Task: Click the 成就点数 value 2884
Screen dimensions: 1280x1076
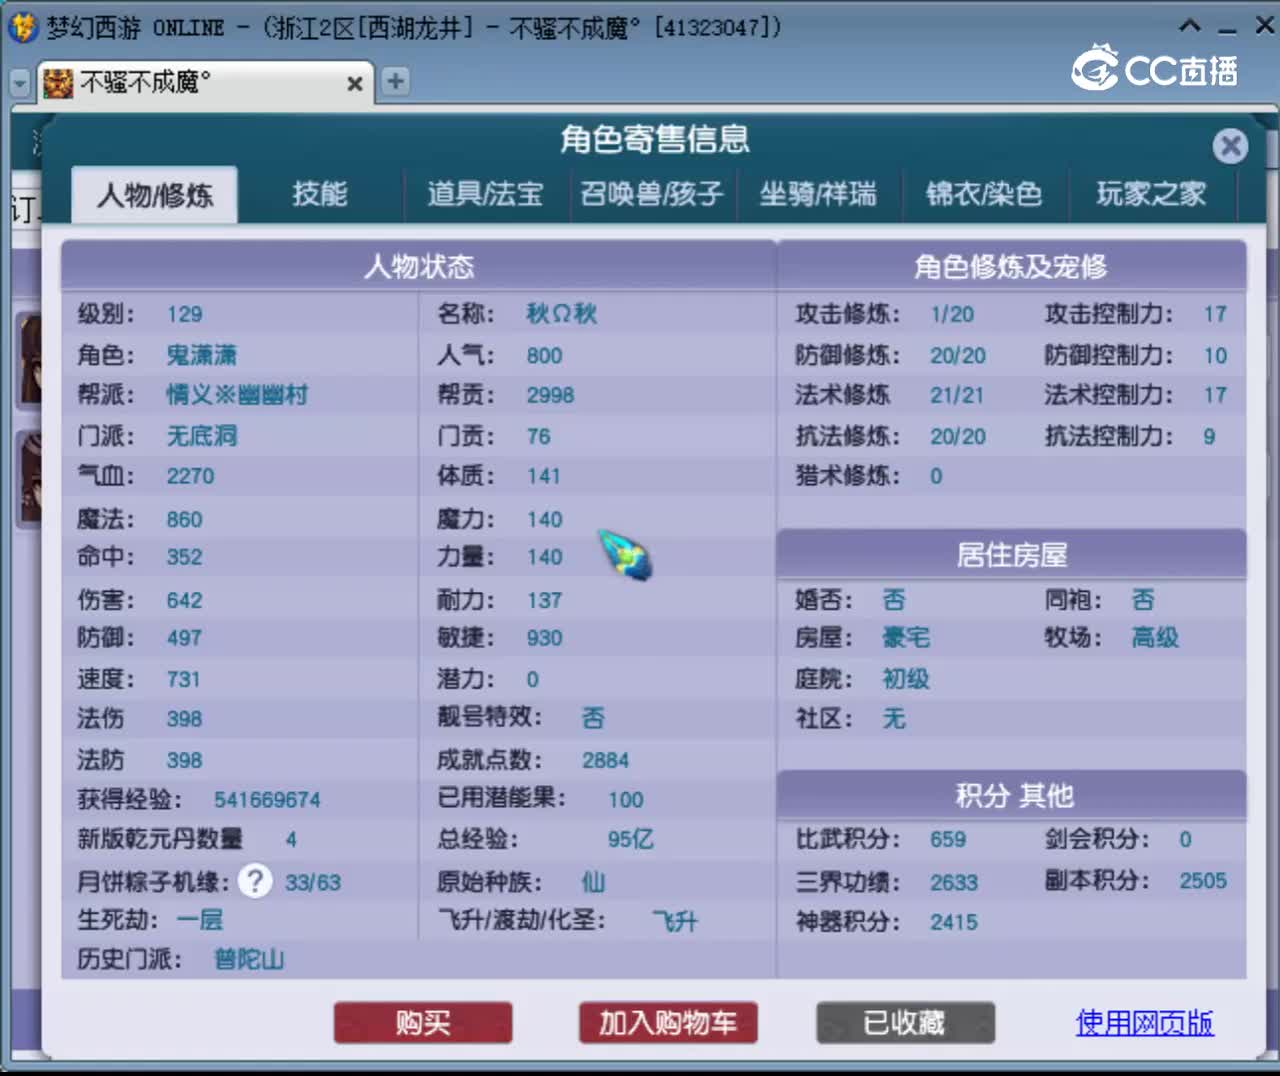Action: coord(606,761)
